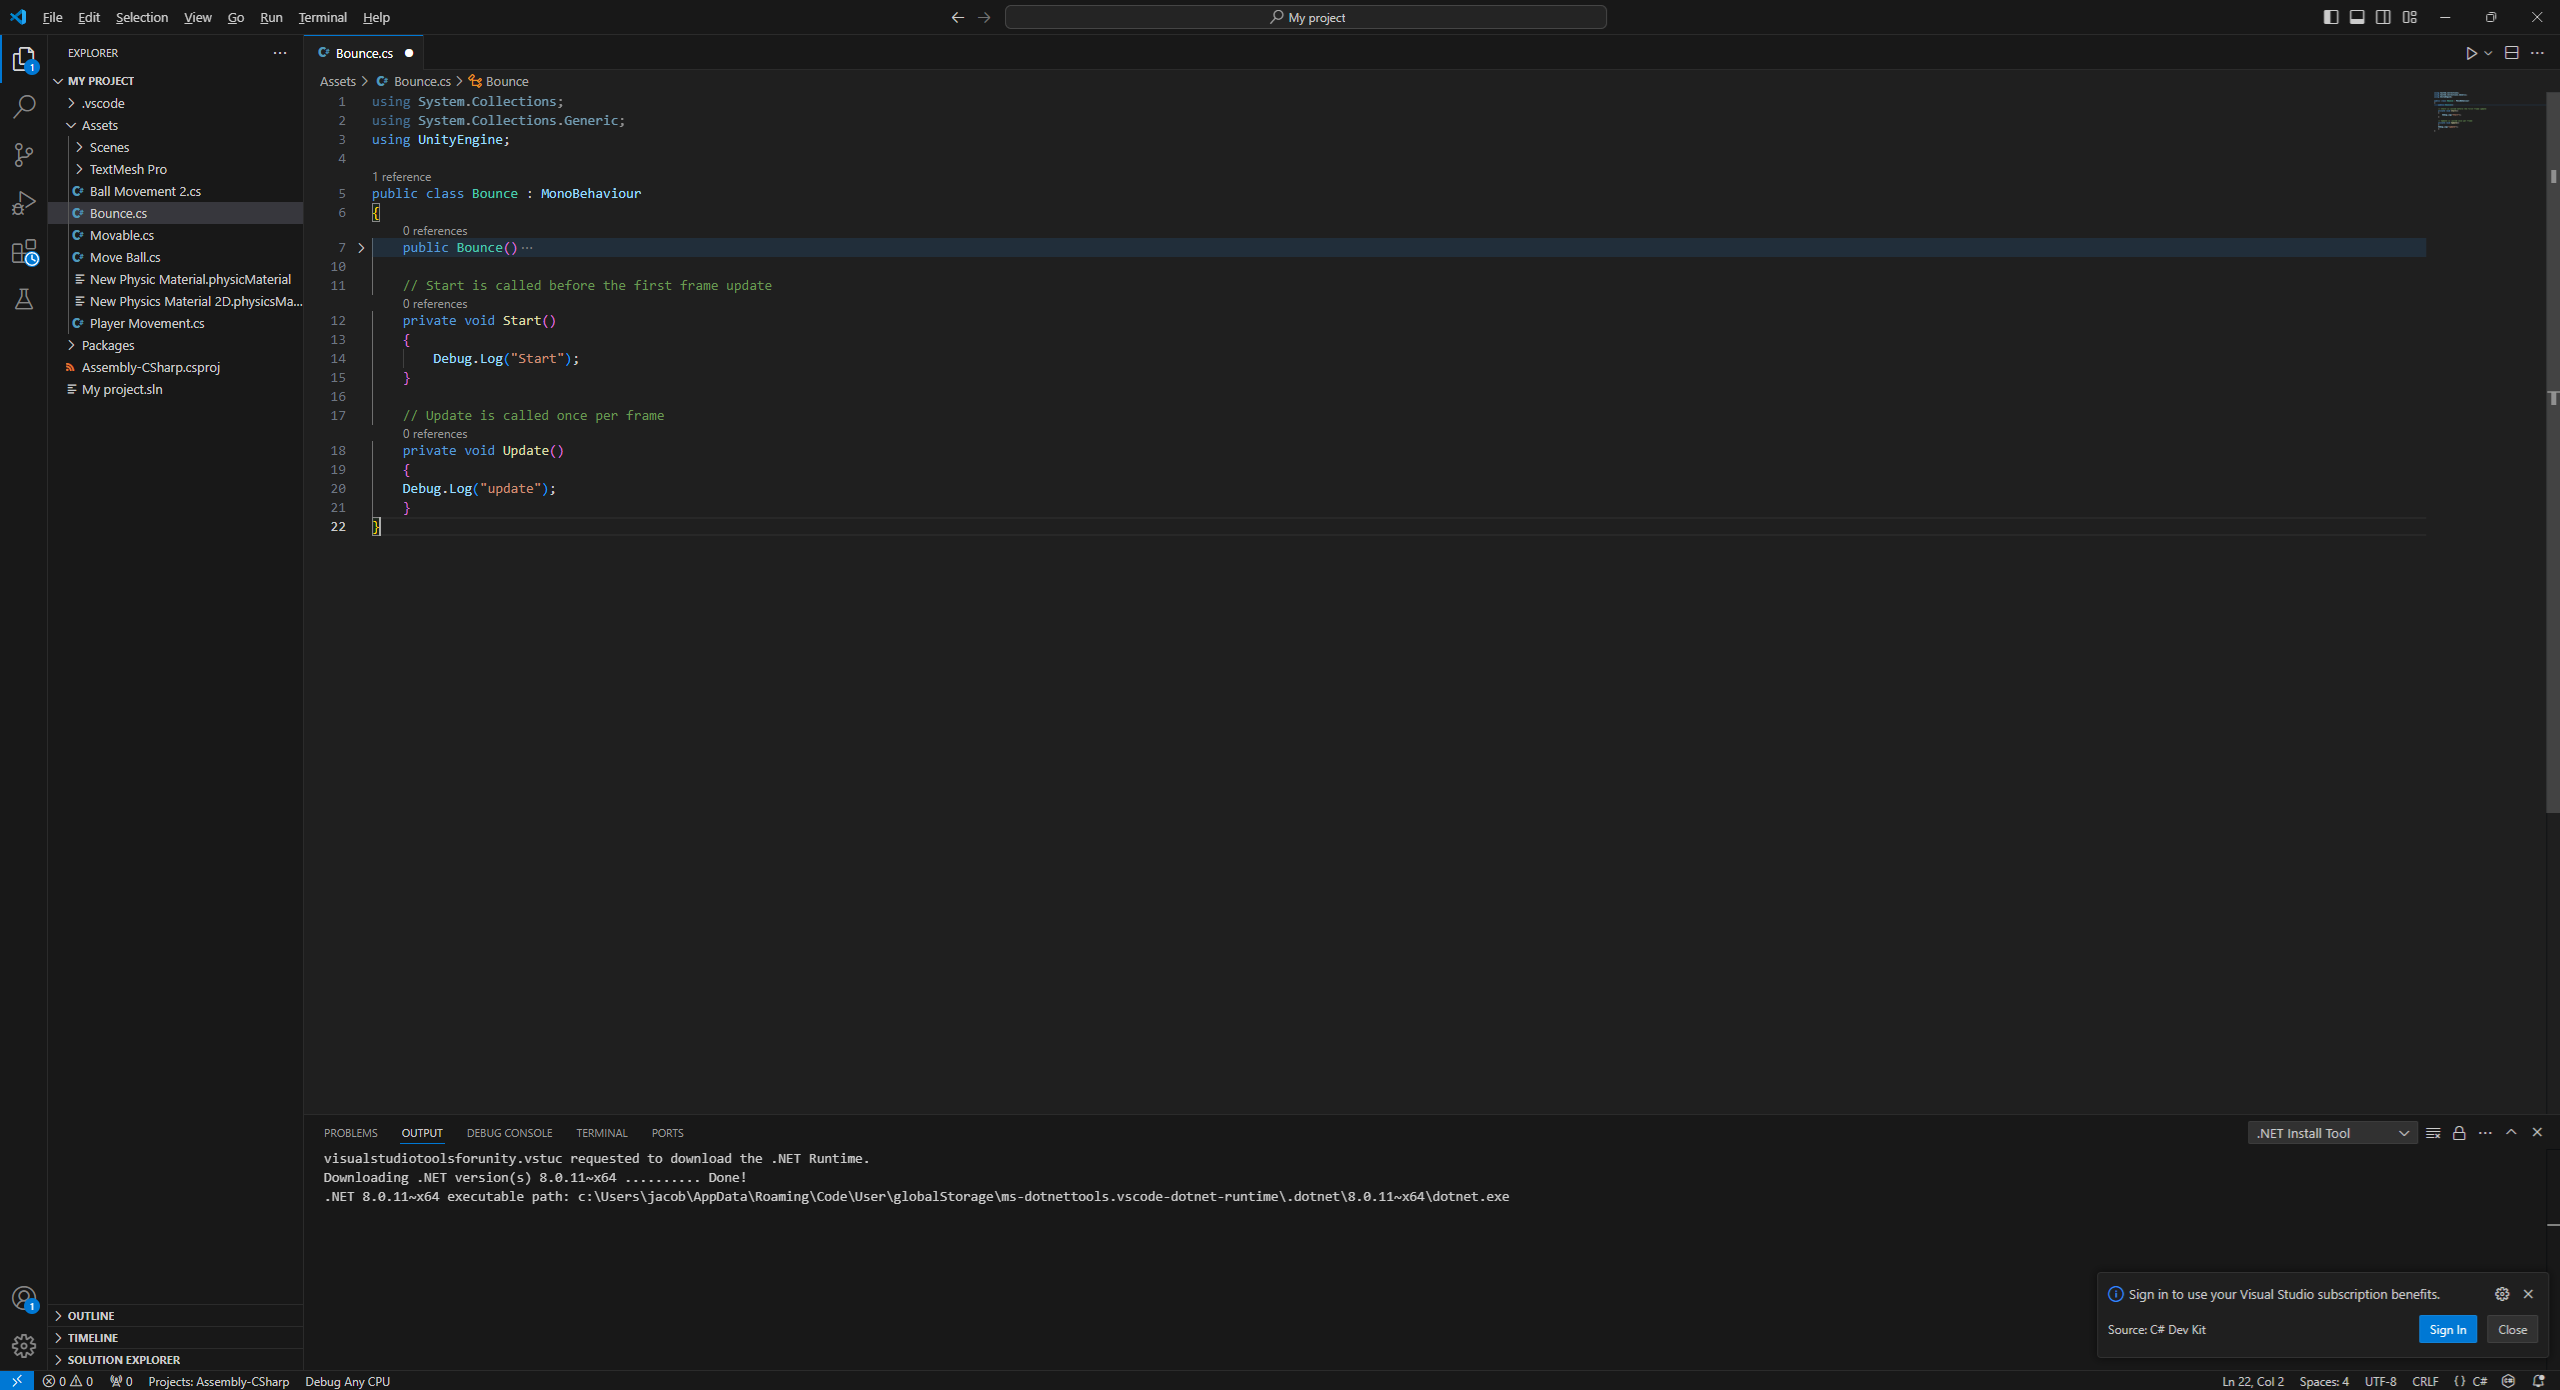This screenshot has width=2560, height=1390.
Task: Dismiss the sign-in notification with X
Action: click(2528, 1294)
